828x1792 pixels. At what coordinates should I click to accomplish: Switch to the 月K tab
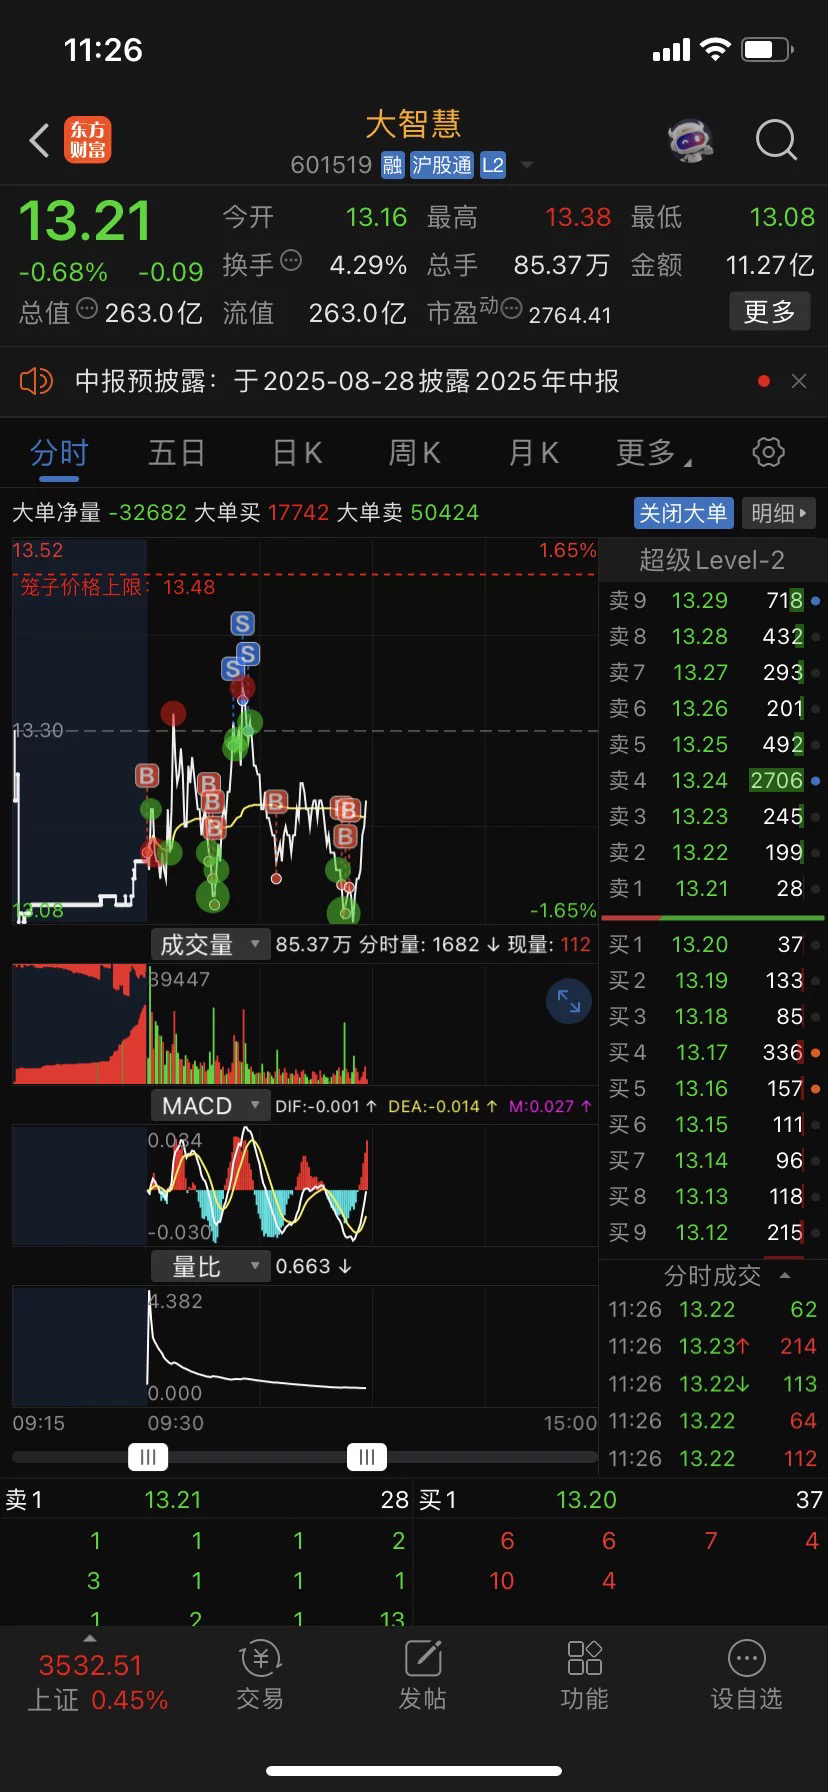pyautogui.click(x=533, y=454)
